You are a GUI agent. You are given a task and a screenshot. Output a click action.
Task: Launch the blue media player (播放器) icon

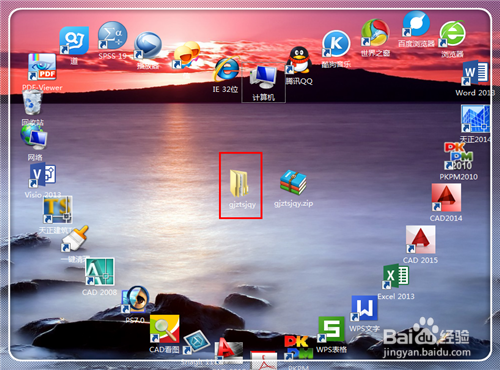[x=148, y=46]
